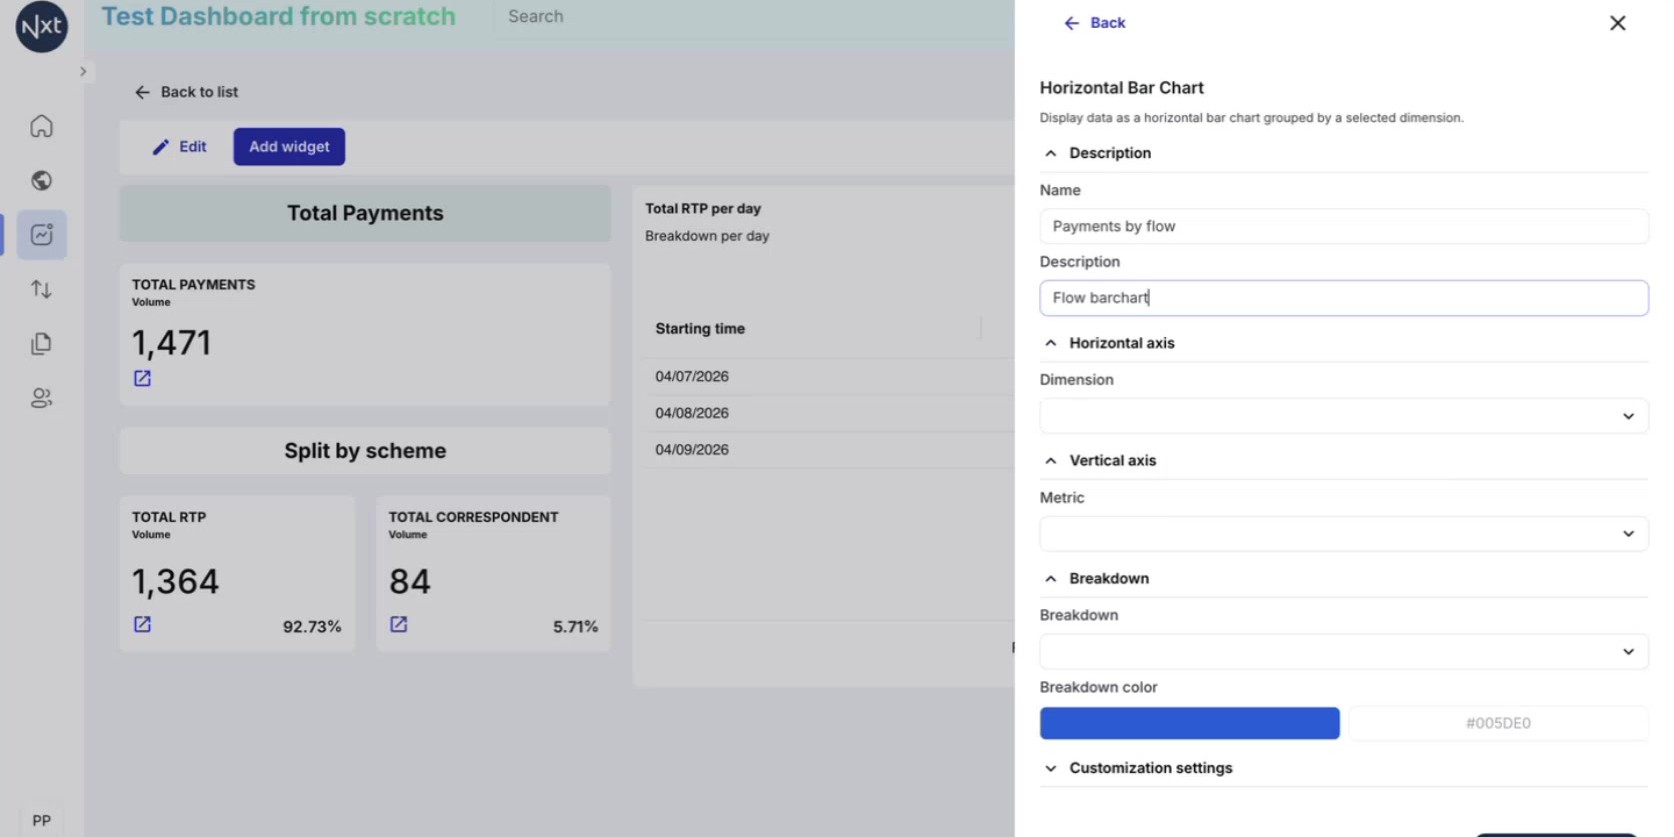The image size is (1674, 837).
Task: Click the blue Breakdown color swatch
Action: point(1189,723)
